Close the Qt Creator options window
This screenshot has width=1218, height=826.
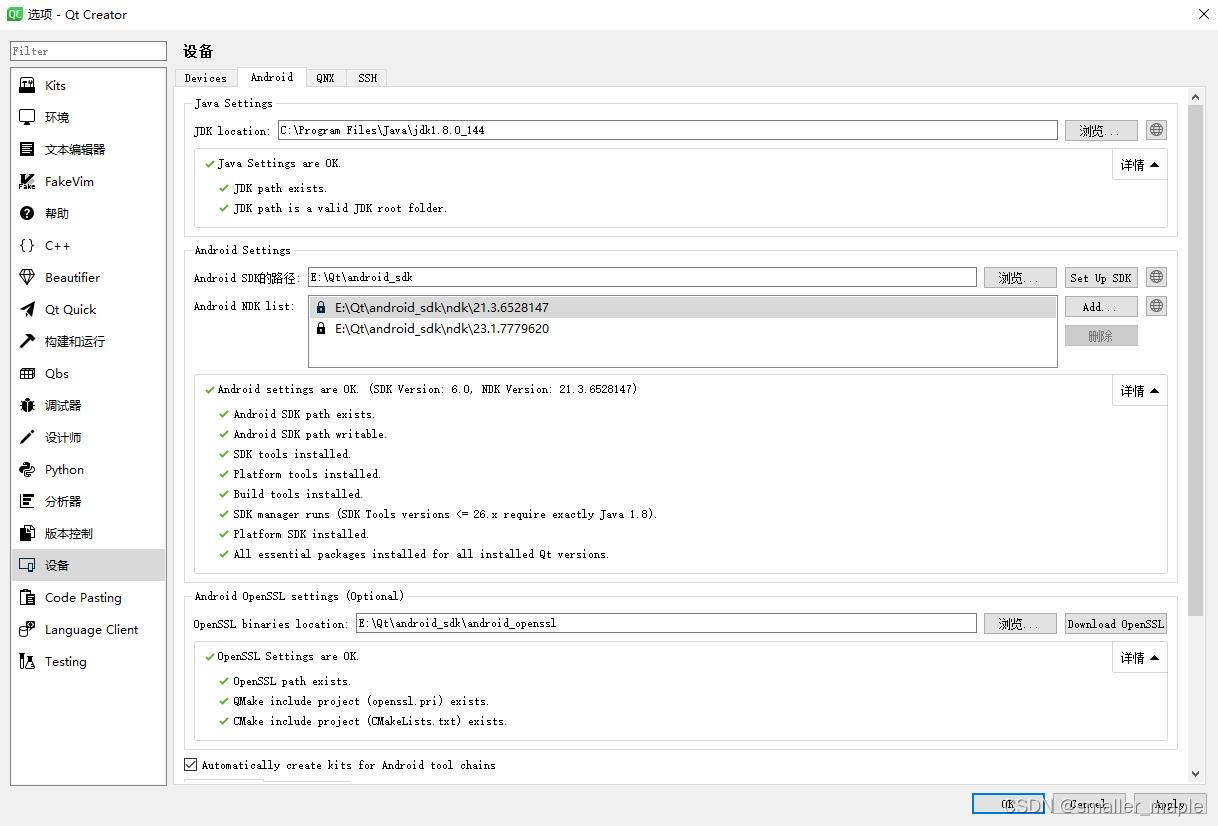click(x=1203, y=14)
